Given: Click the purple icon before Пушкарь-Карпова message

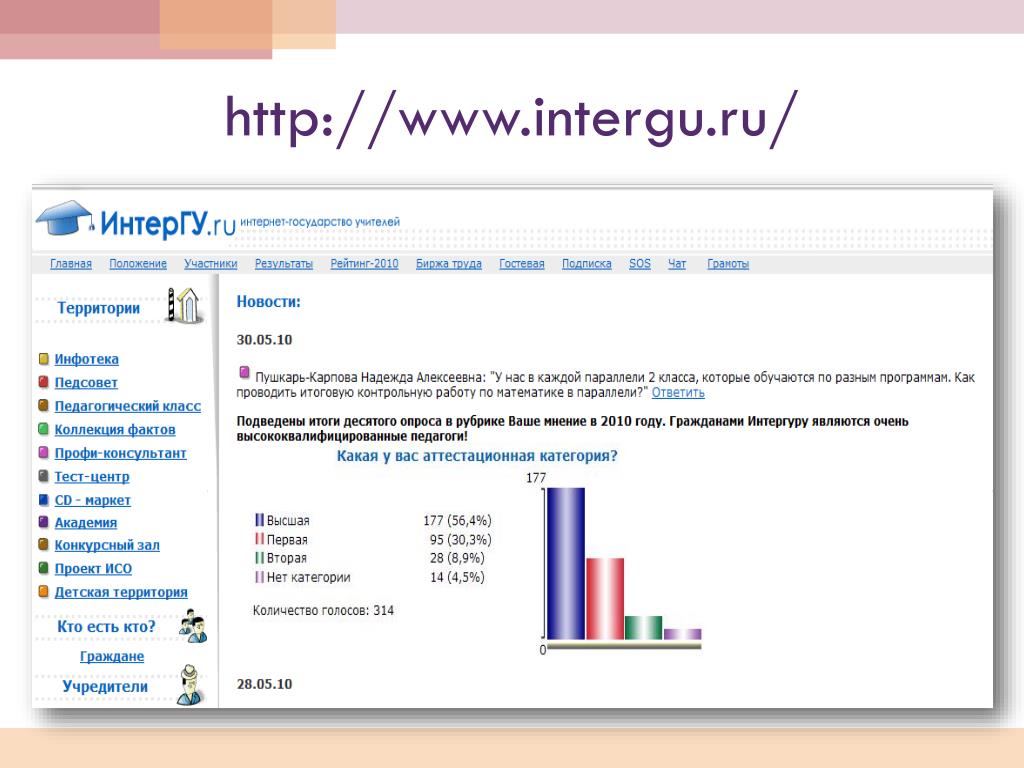Looking at the screenshot, I should (244, 373).
